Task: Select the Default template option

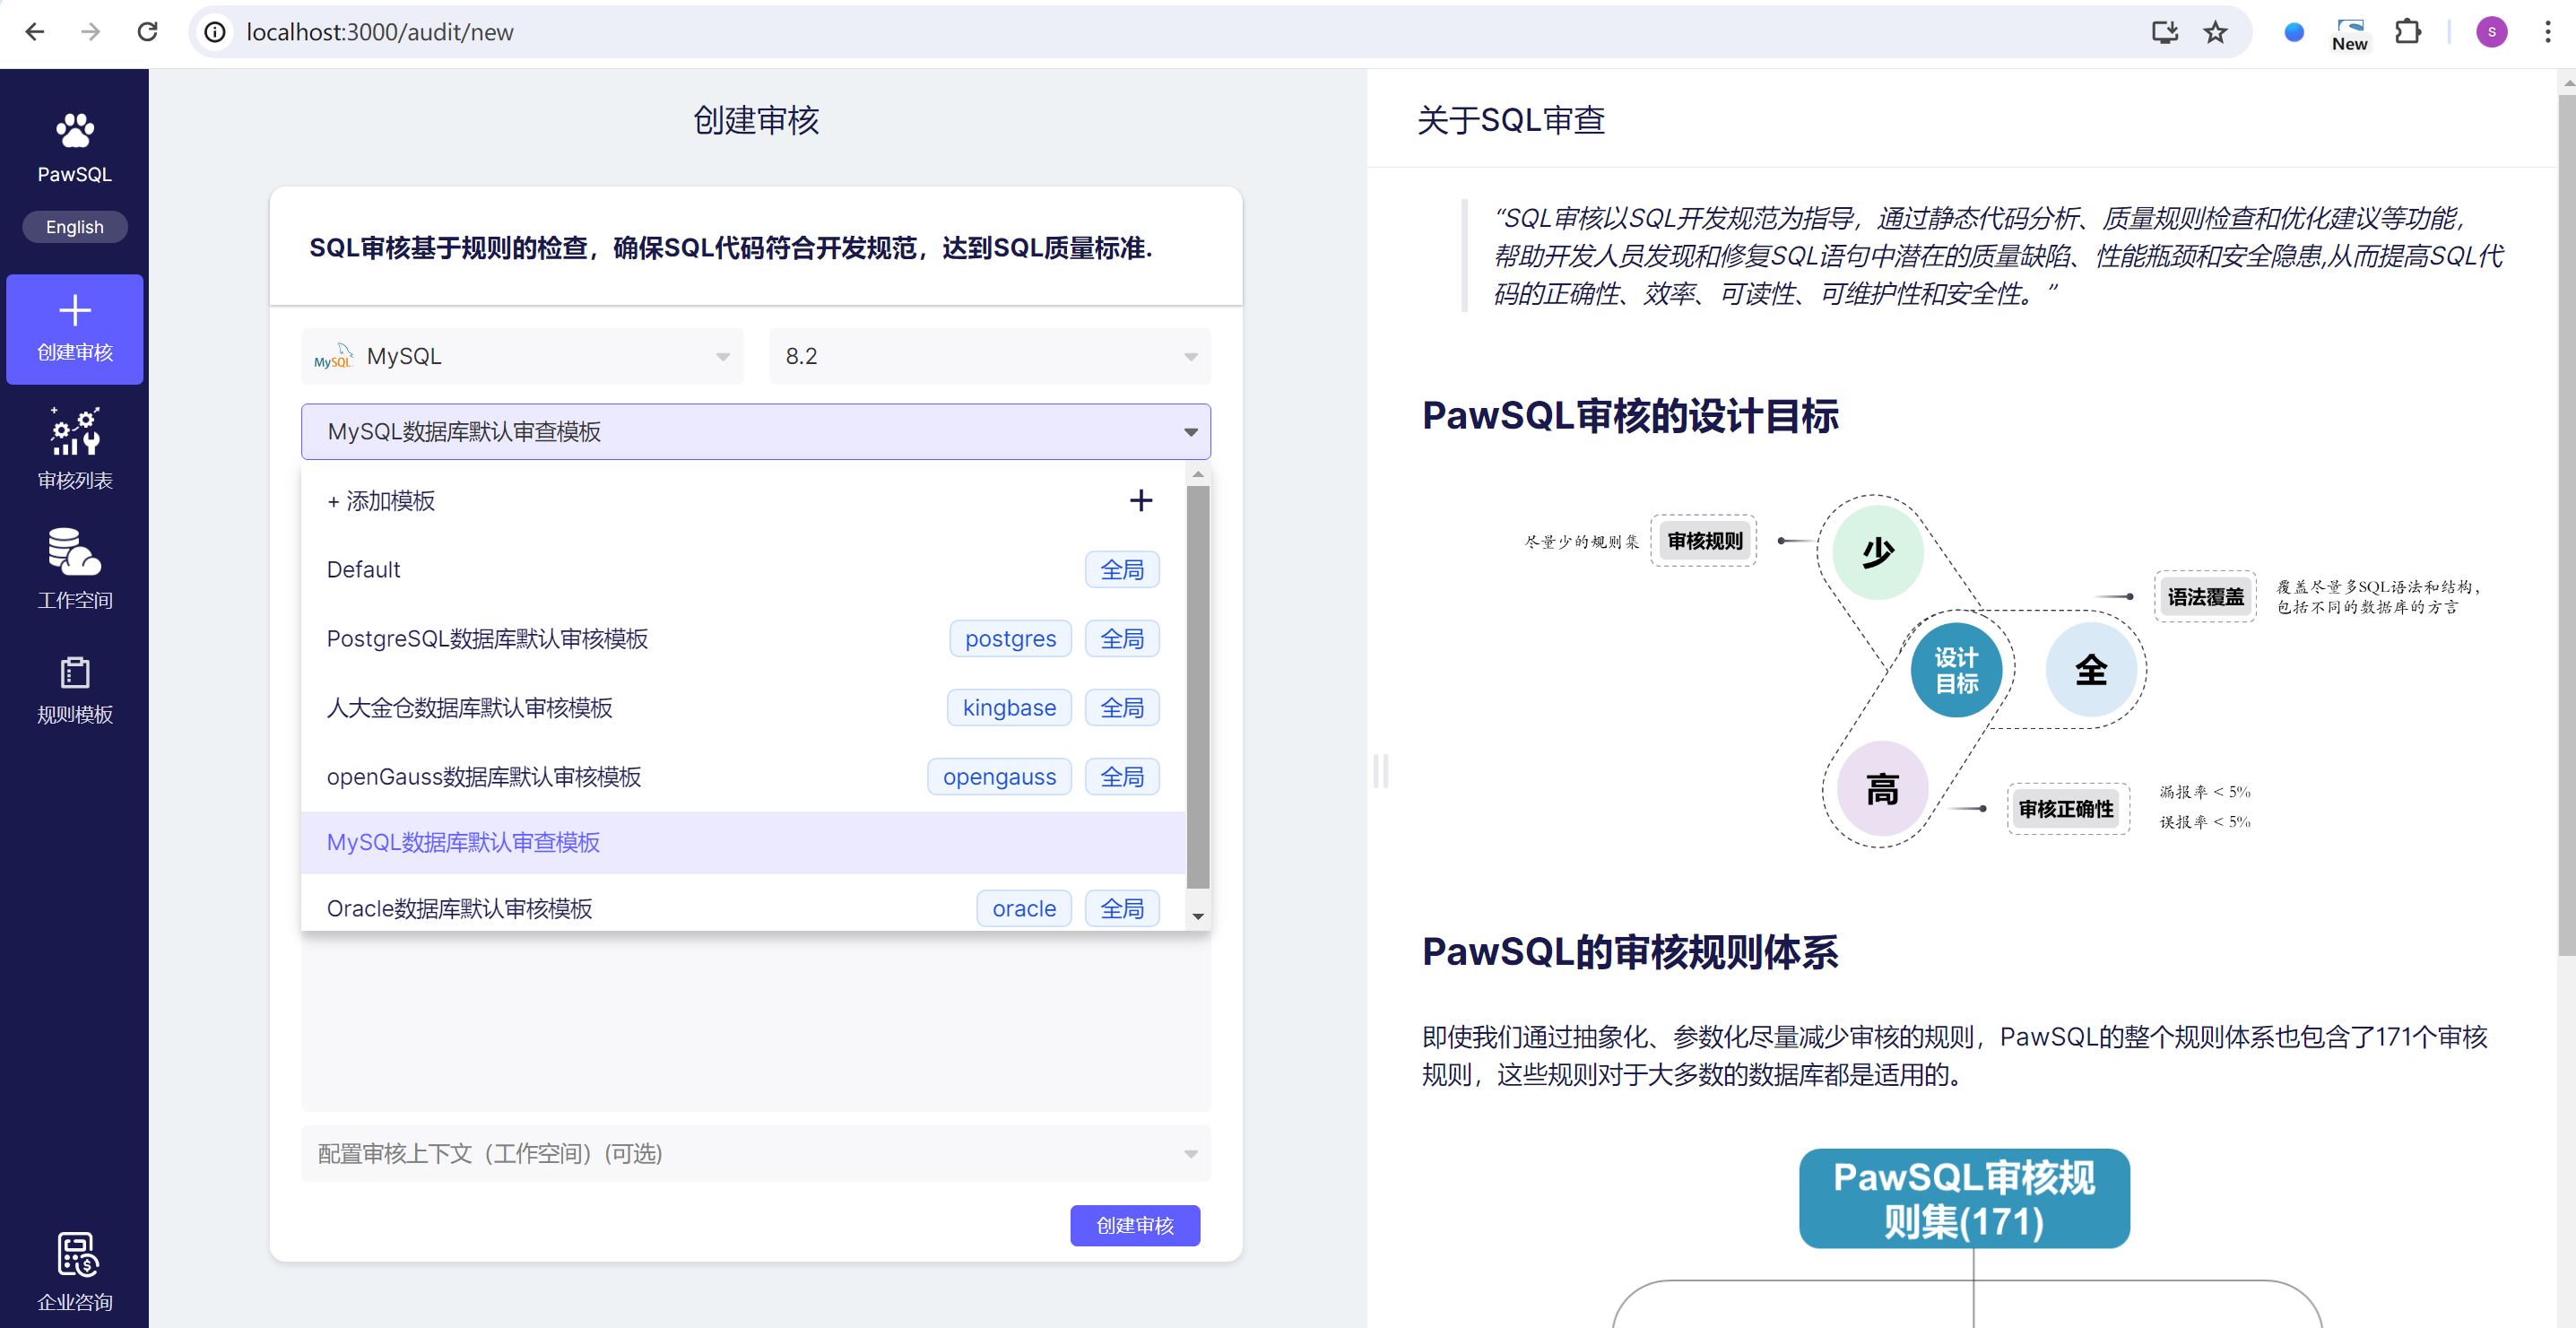Action: [x=363, y=570]
